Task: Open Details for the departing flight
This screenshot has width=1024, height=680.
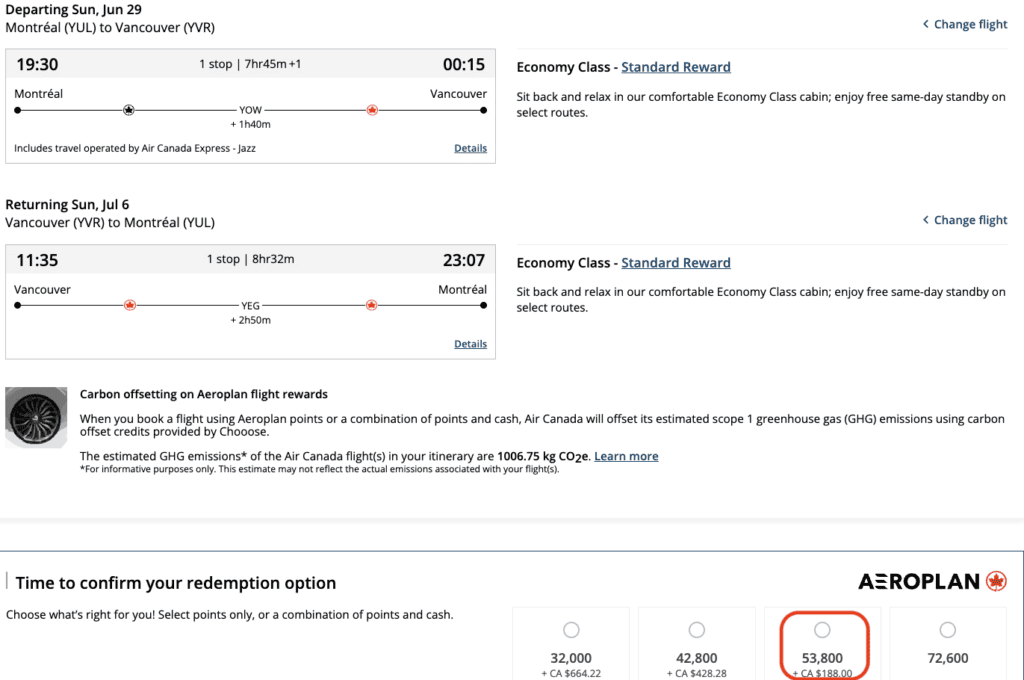Action: (x=470, y=148)
